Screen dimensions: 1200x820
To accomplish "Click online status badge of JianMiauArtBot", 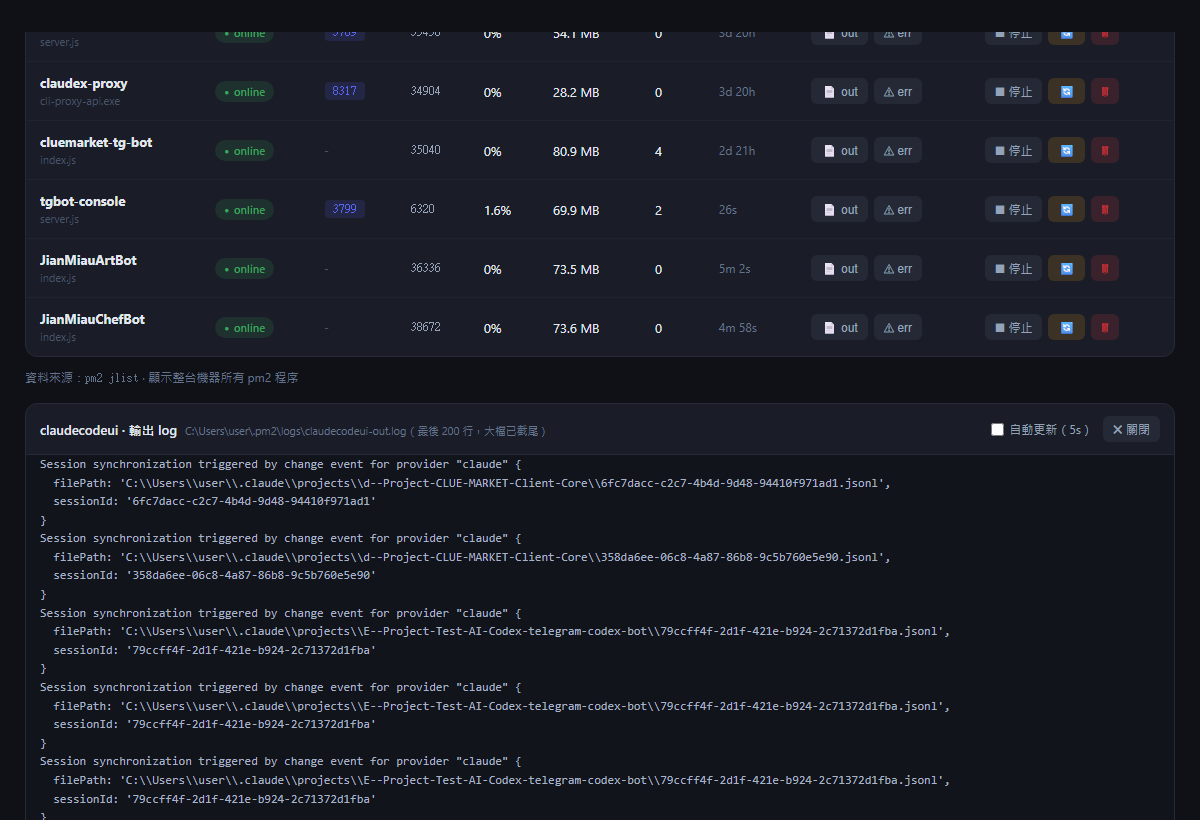I will coord(244,269).
